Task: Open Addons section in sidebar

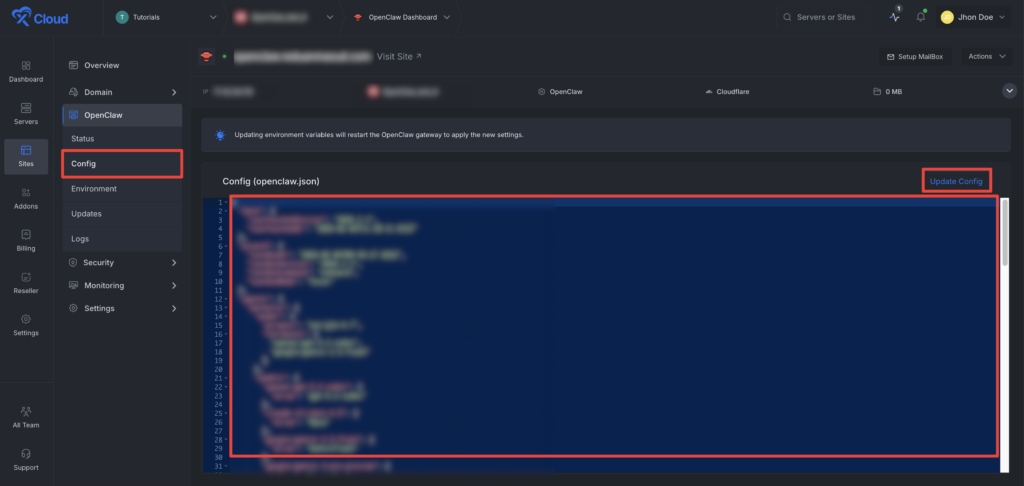Action: [26, 197]
